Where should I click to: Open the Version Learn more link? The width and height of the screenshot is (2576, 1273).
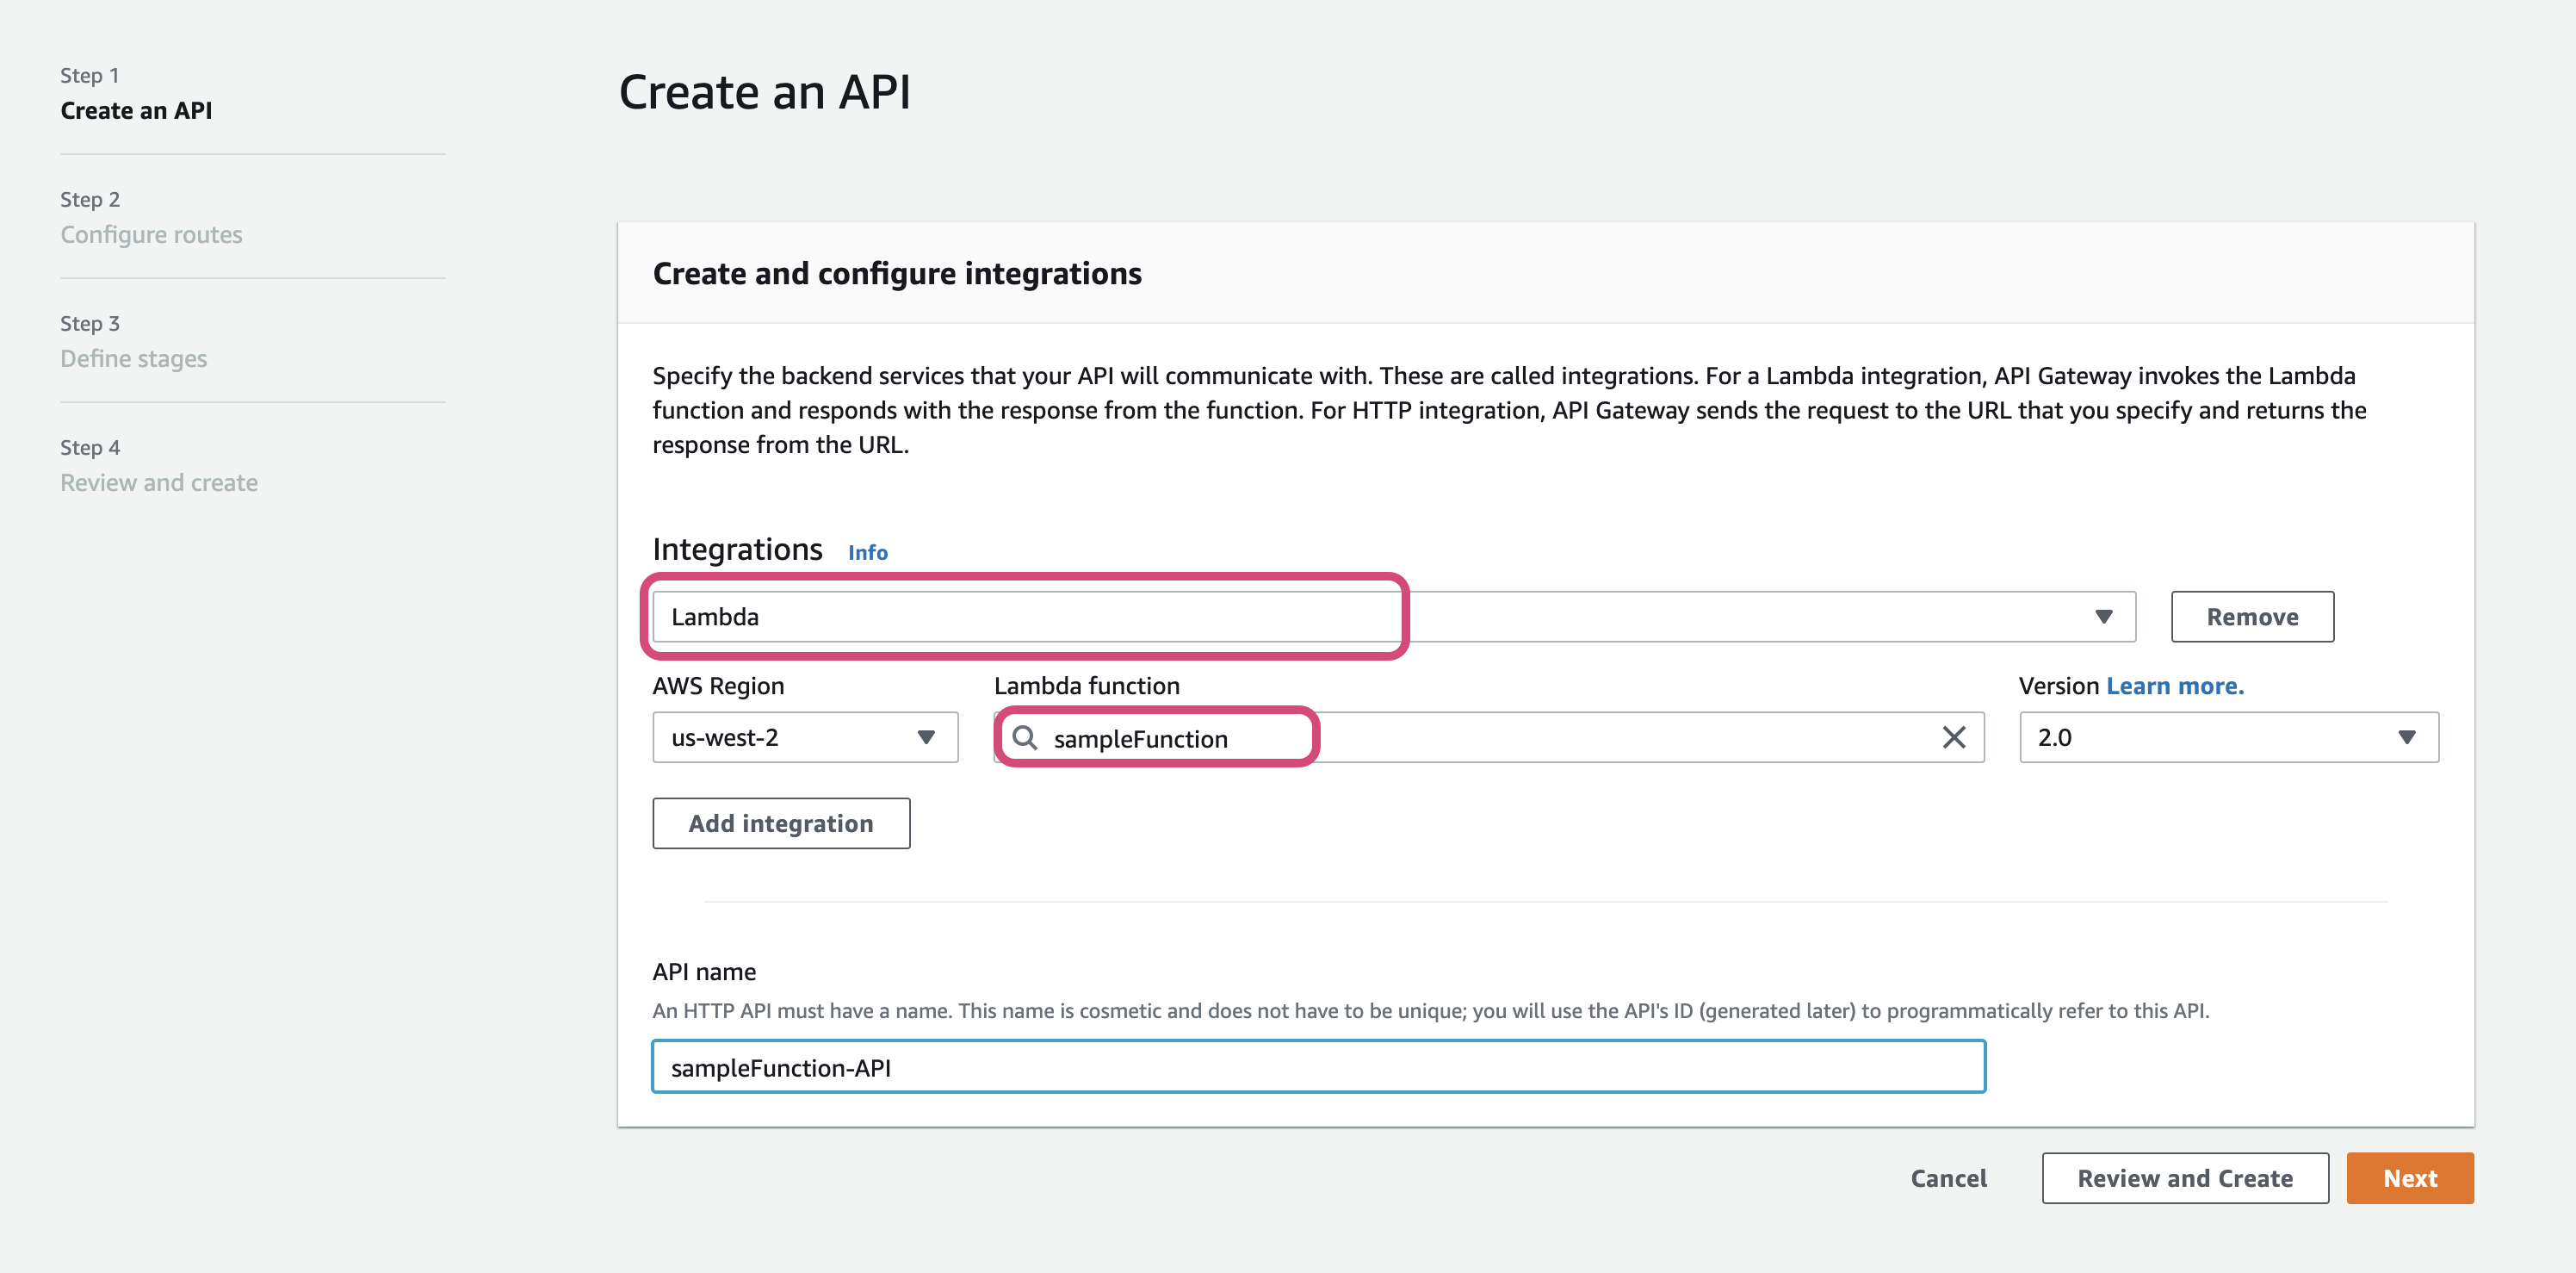click(2174, 686)
